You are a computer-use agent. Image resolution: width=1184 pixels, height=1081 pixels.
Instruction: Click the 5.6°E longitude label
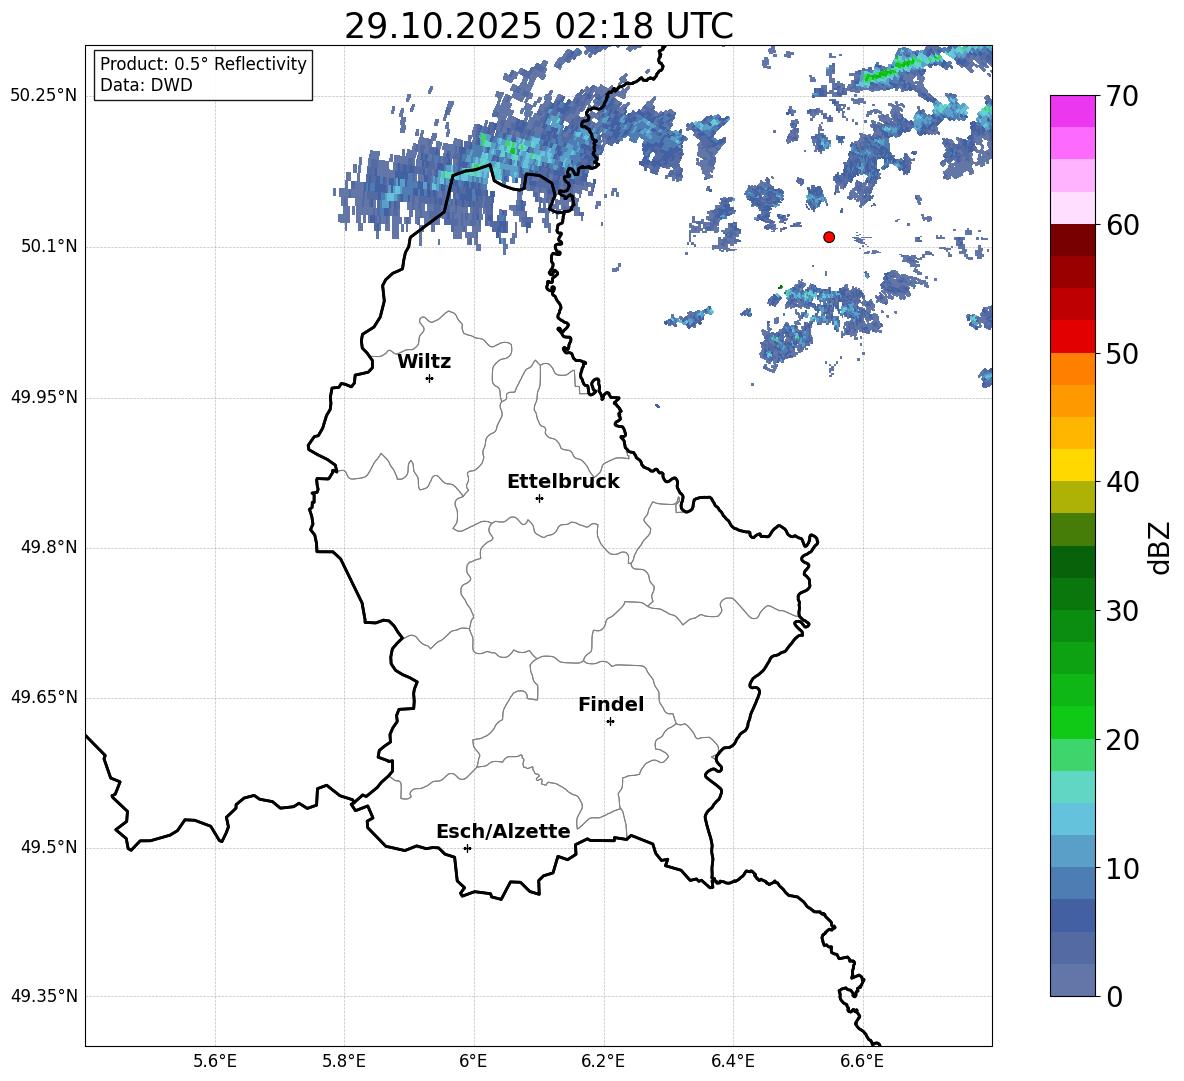click(215, 1061)
